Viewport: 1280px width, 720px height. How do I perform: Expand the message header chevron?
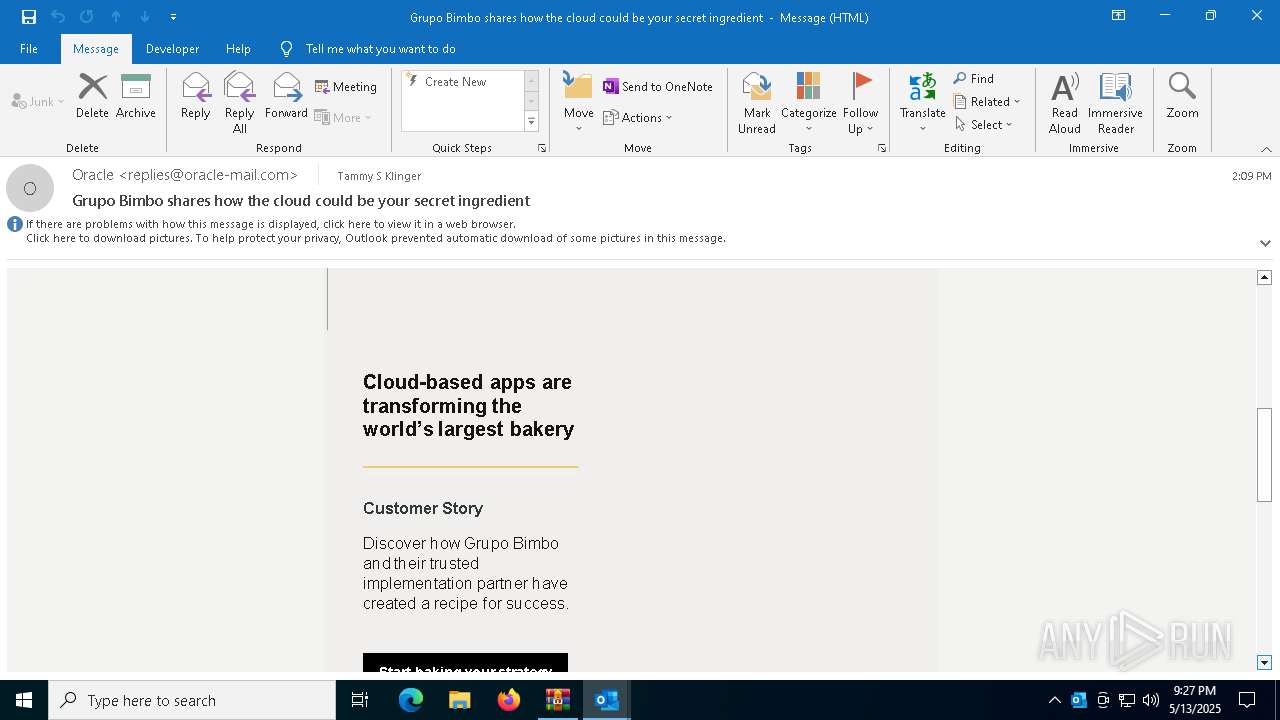[1265, 243]
